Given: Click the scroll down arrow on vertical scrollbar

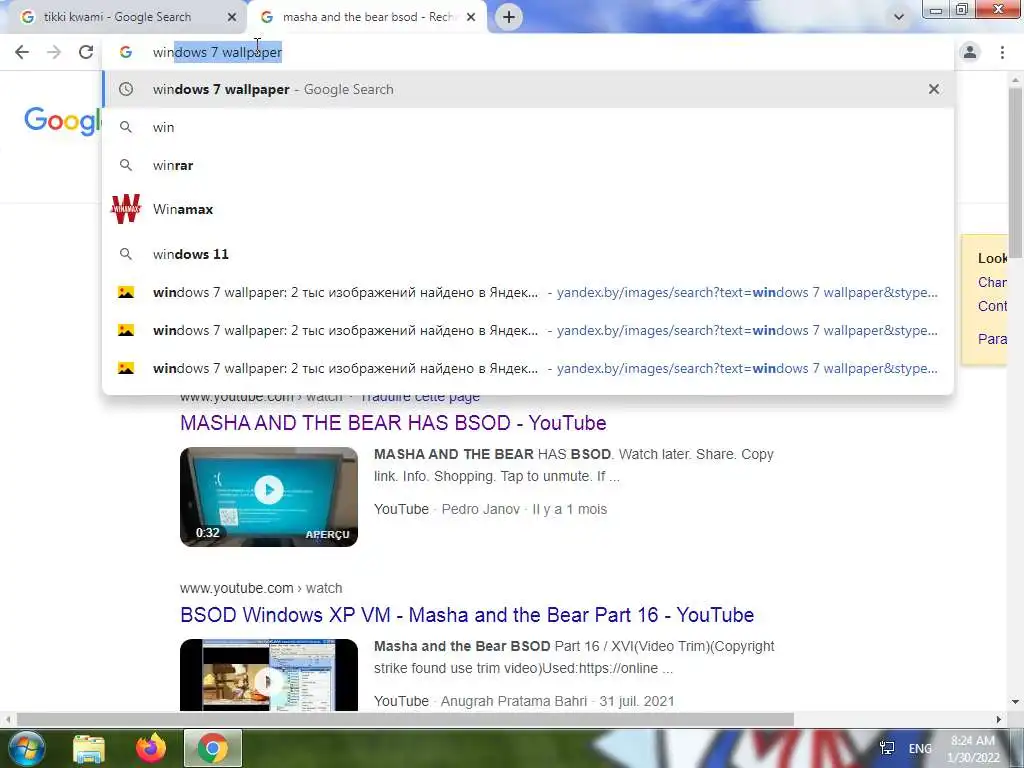Looking at the screenshot, I should (1015, 703).
